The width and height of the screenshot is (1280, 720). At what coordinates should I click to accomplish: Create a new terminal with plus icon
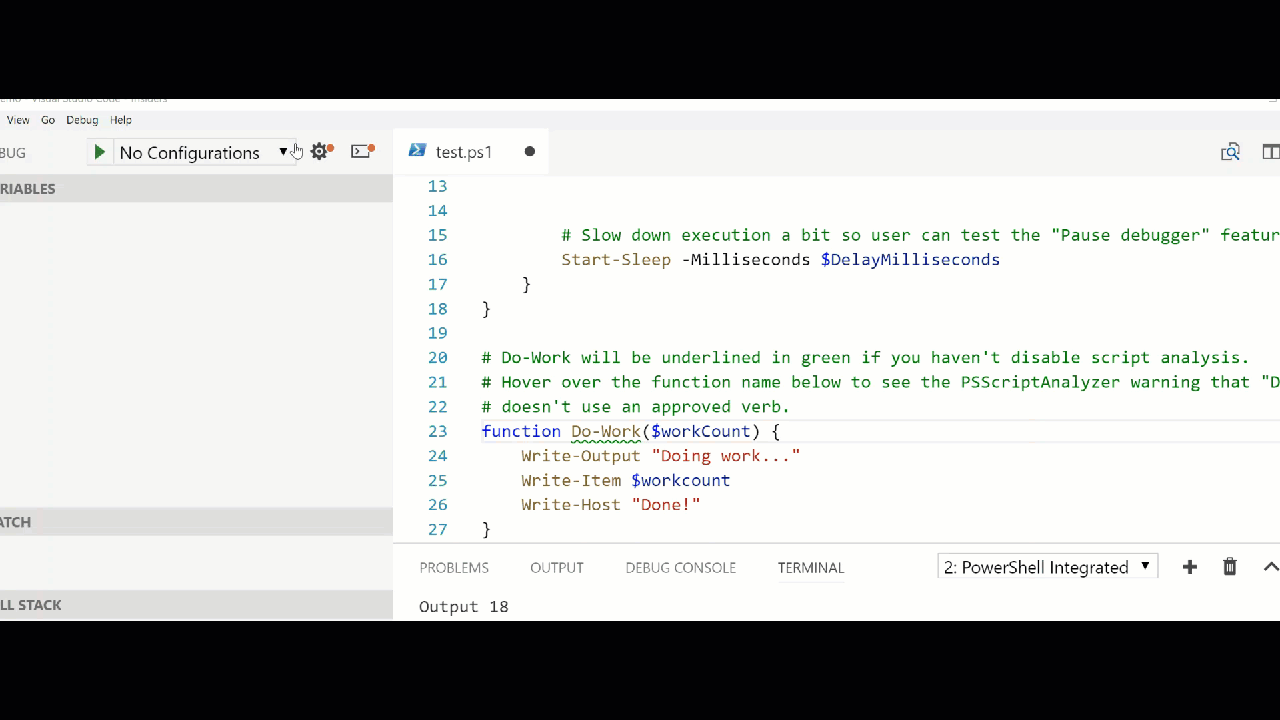(x=1189, y=567)
